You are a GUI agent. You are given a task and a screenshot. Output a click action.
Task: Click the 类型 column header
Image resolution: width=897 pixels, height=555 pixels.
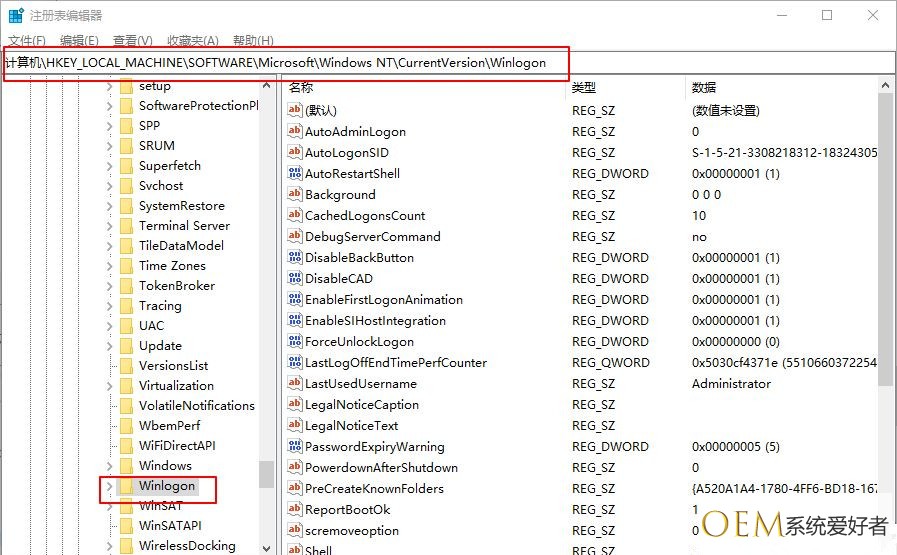[583, 88]
